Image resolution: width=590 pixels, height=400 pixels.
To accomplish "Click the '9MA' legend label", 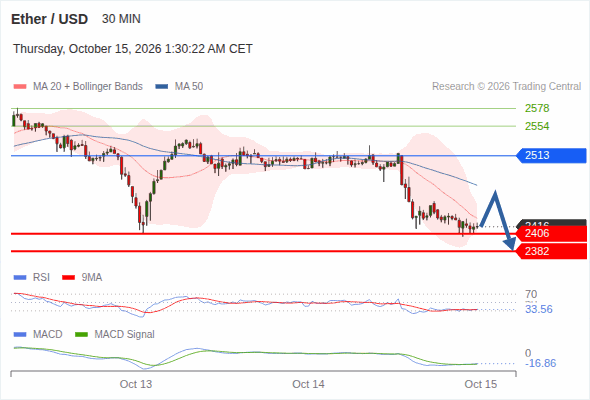I will point(92,278).
